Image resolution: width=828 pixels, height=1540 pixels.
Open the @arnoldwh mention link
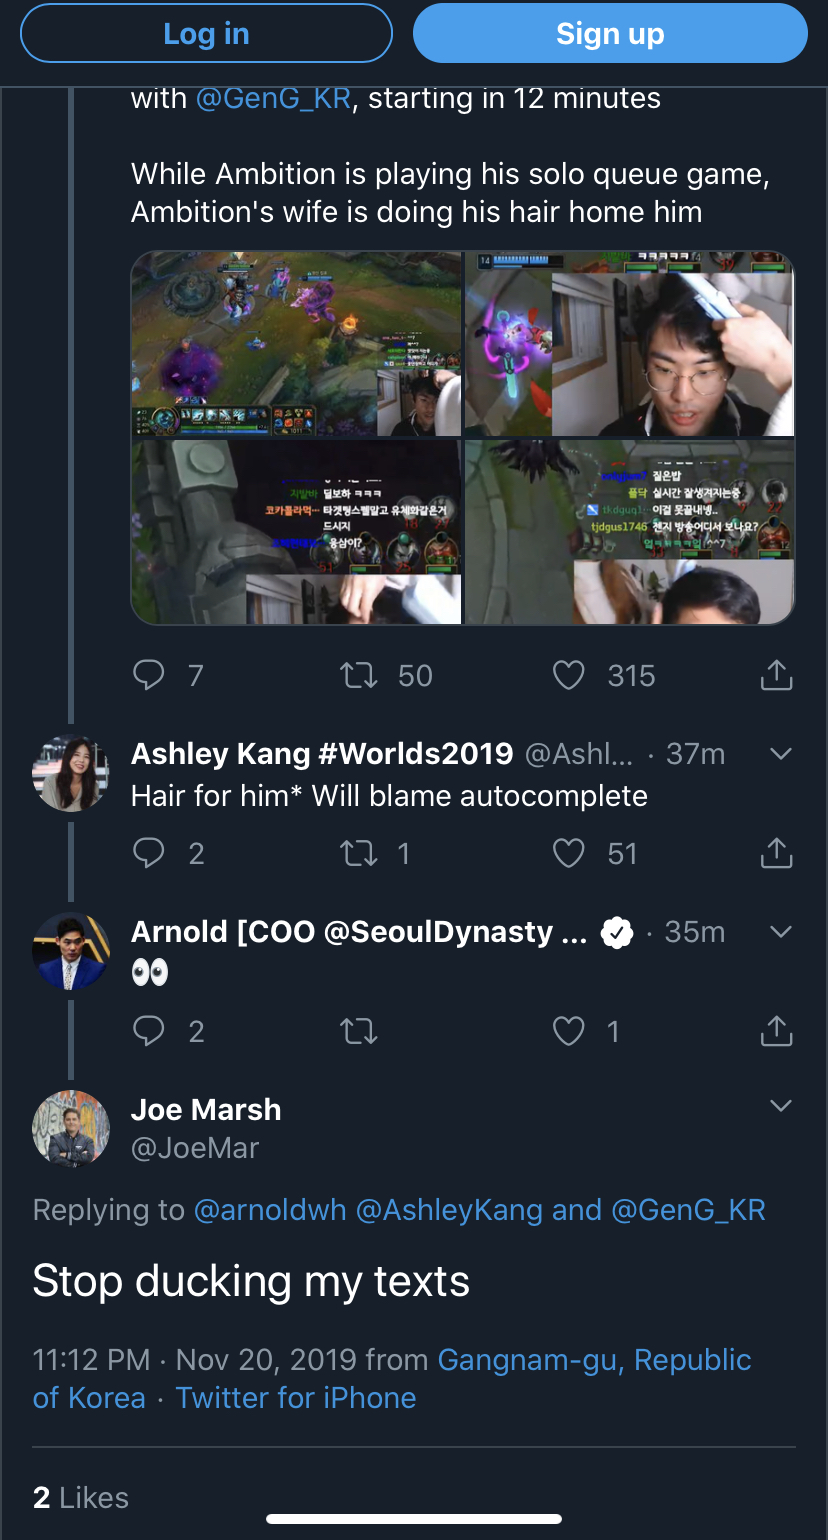coord(270,1210)
